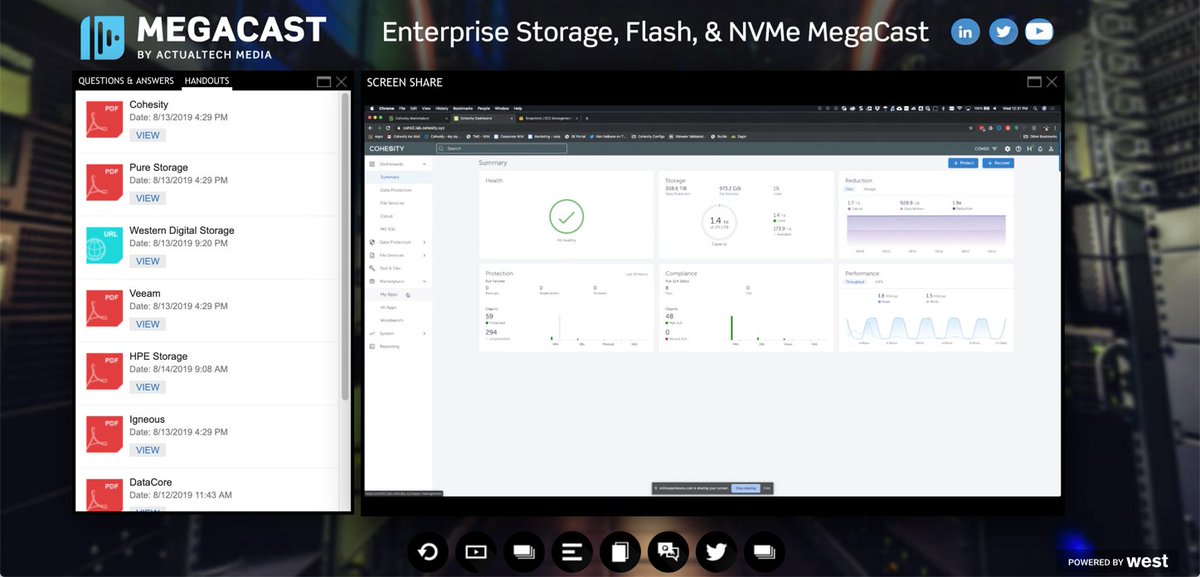This screenshot has width=1200, height=577.
Task: Switch to the Questions & Answers tab
Action: tap(126, 81)
